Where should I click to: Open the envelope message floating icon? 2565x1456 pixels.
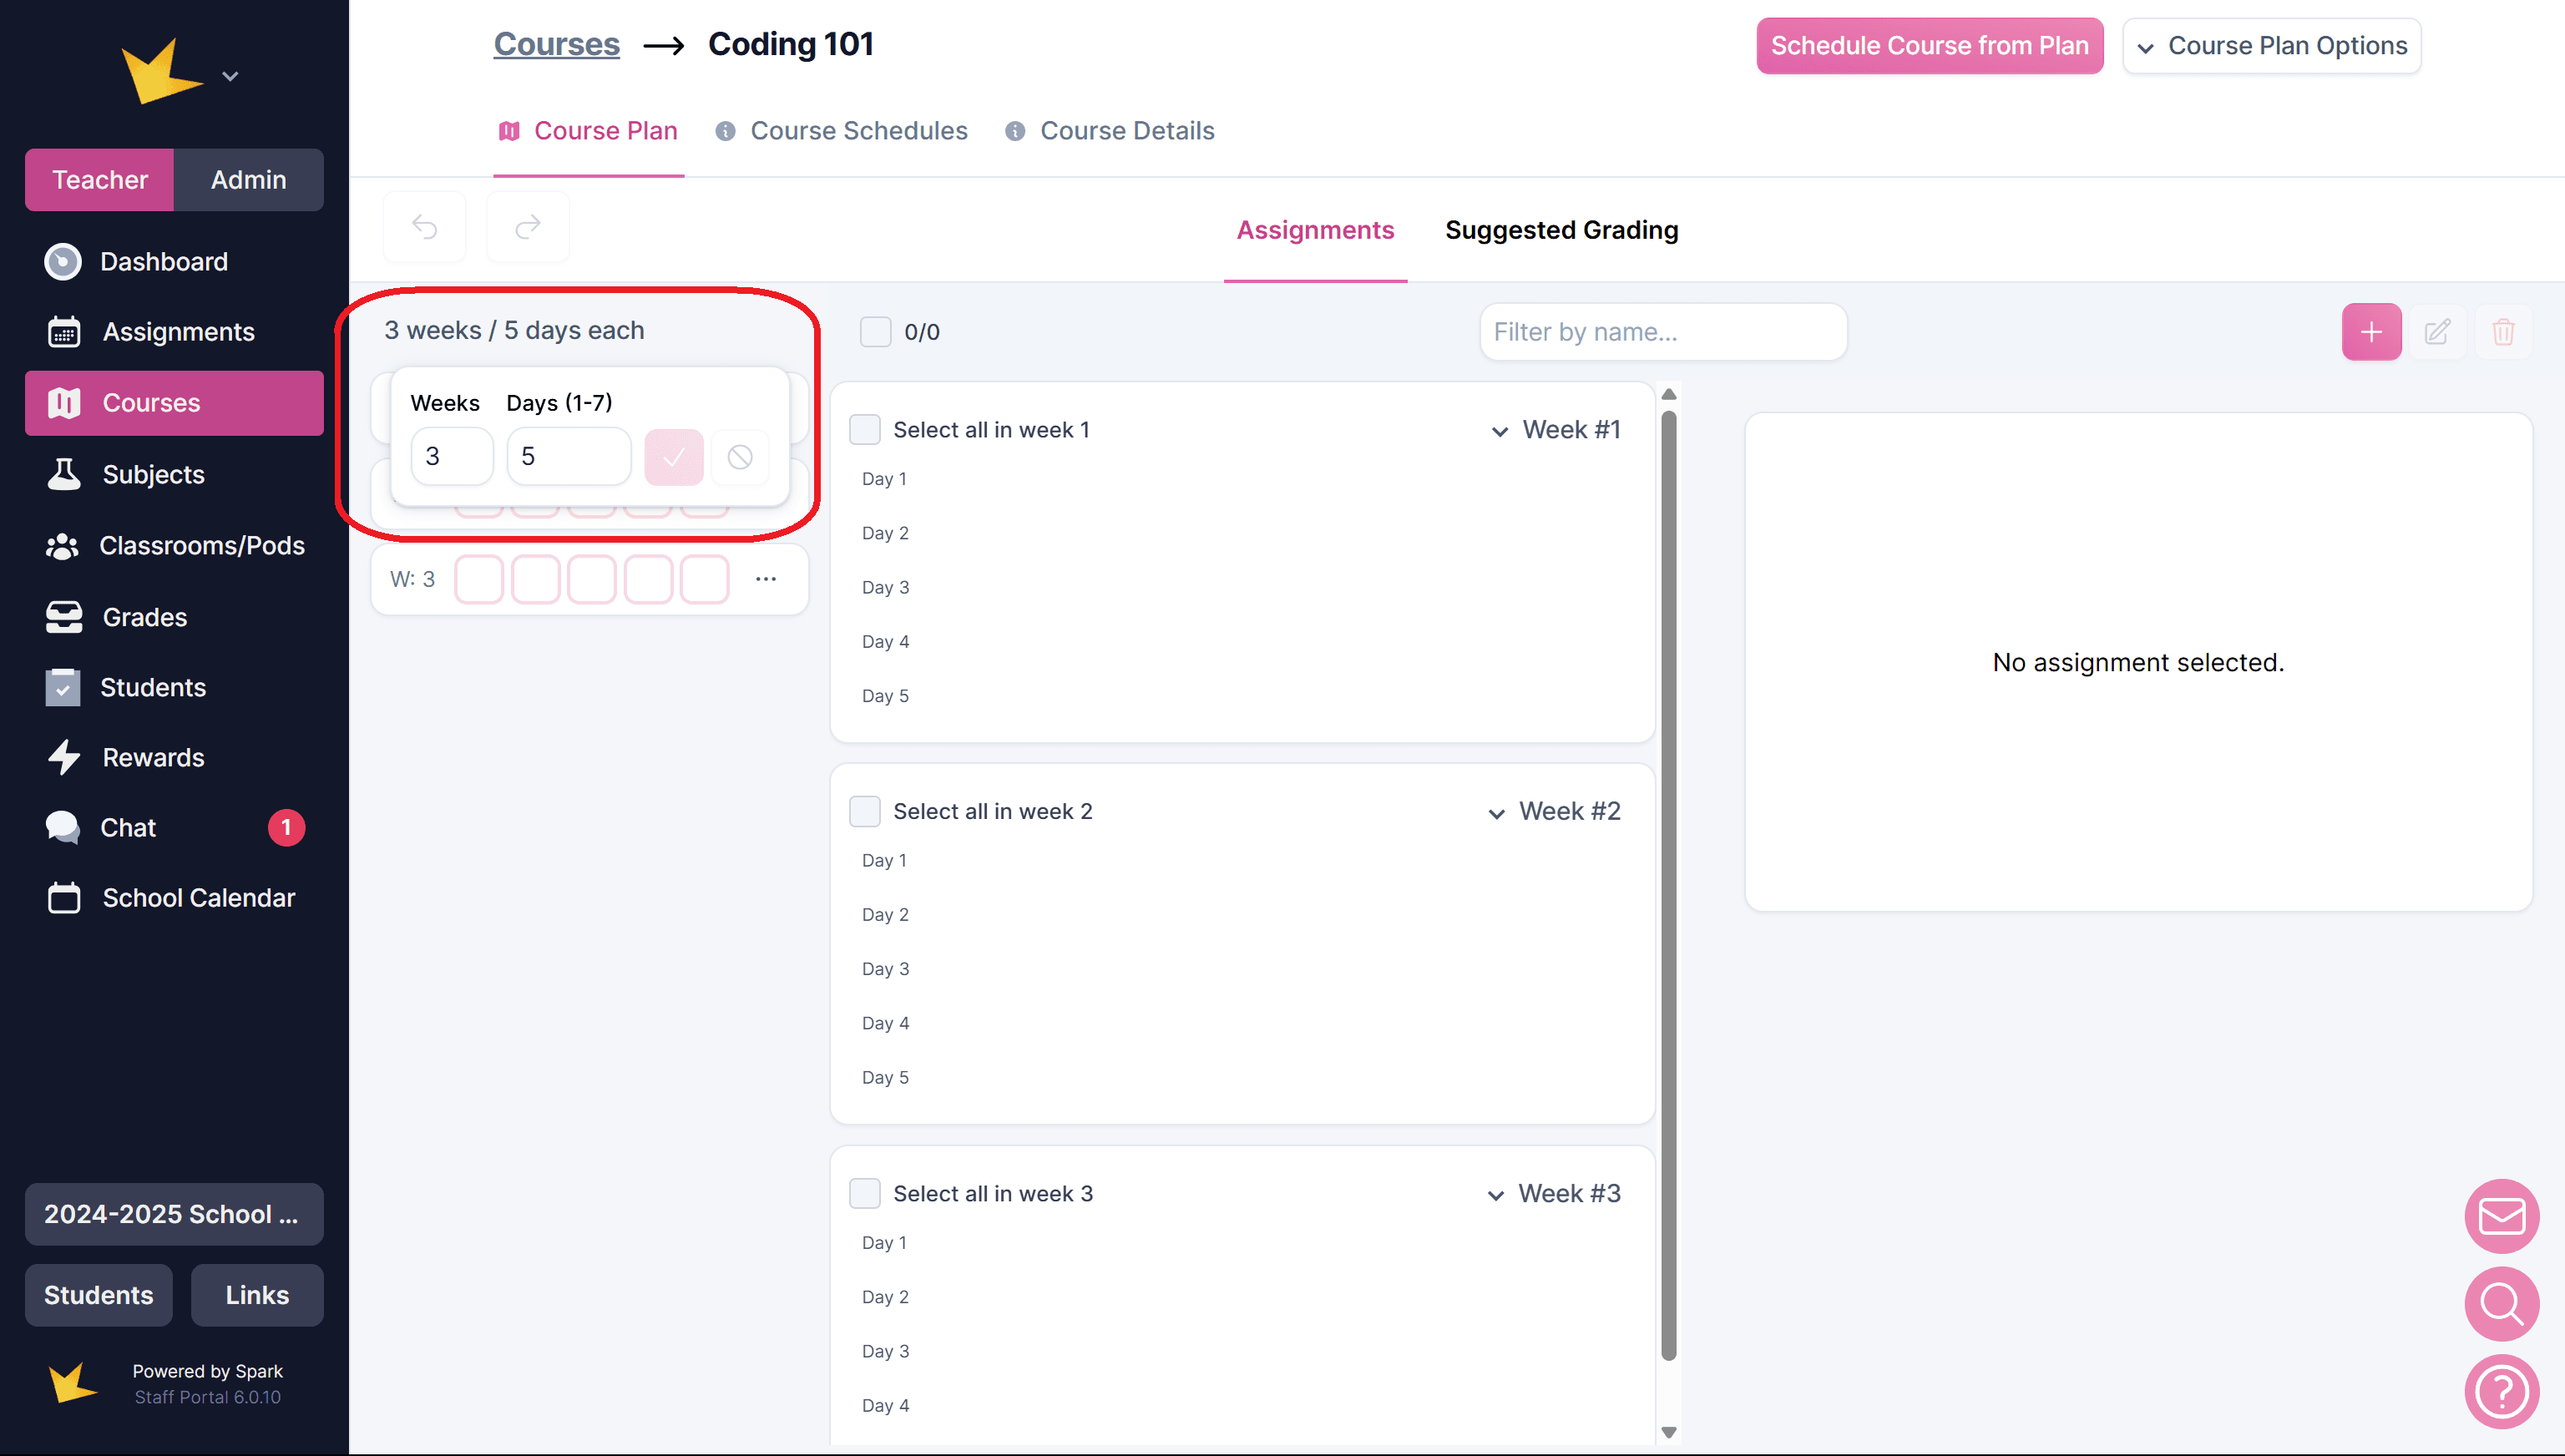(x=2502, y=1216)
